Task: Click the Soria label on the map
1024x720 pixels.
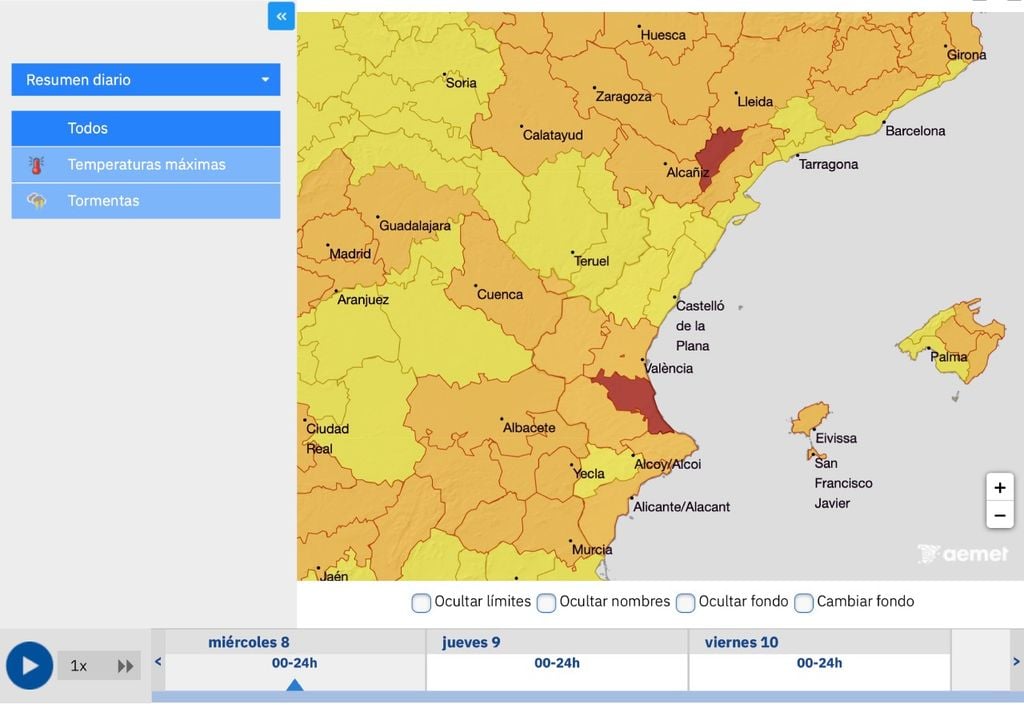Action: [460, 82]
